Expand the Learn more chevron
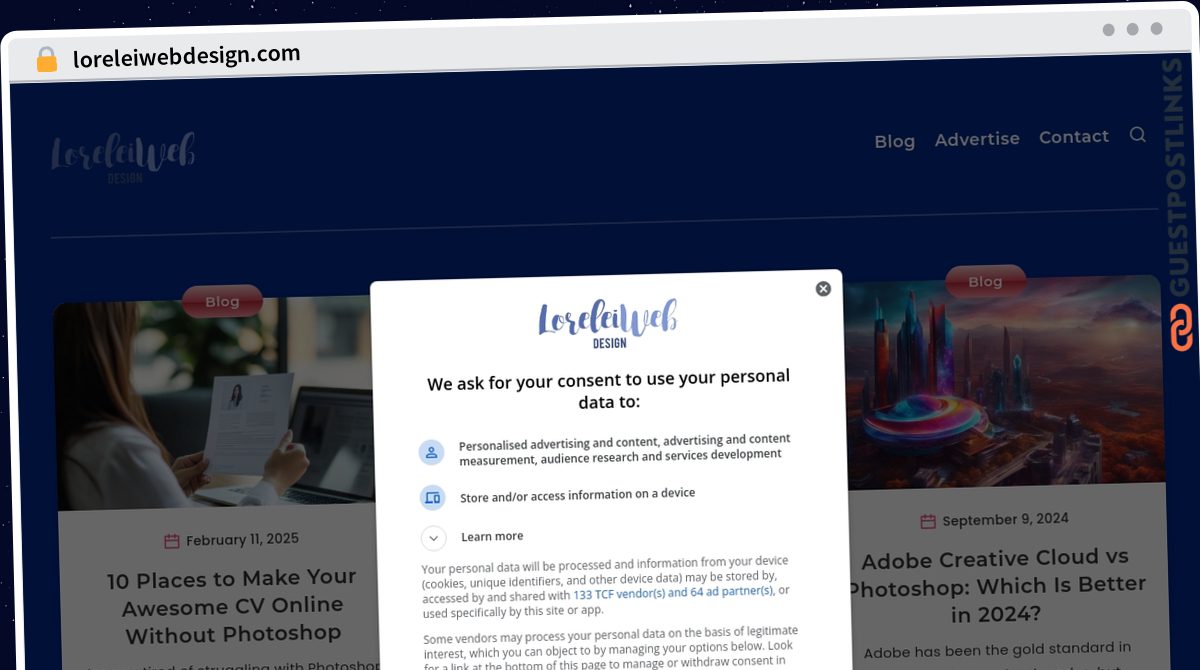The image size is (1200, 670). pos(433,538)
